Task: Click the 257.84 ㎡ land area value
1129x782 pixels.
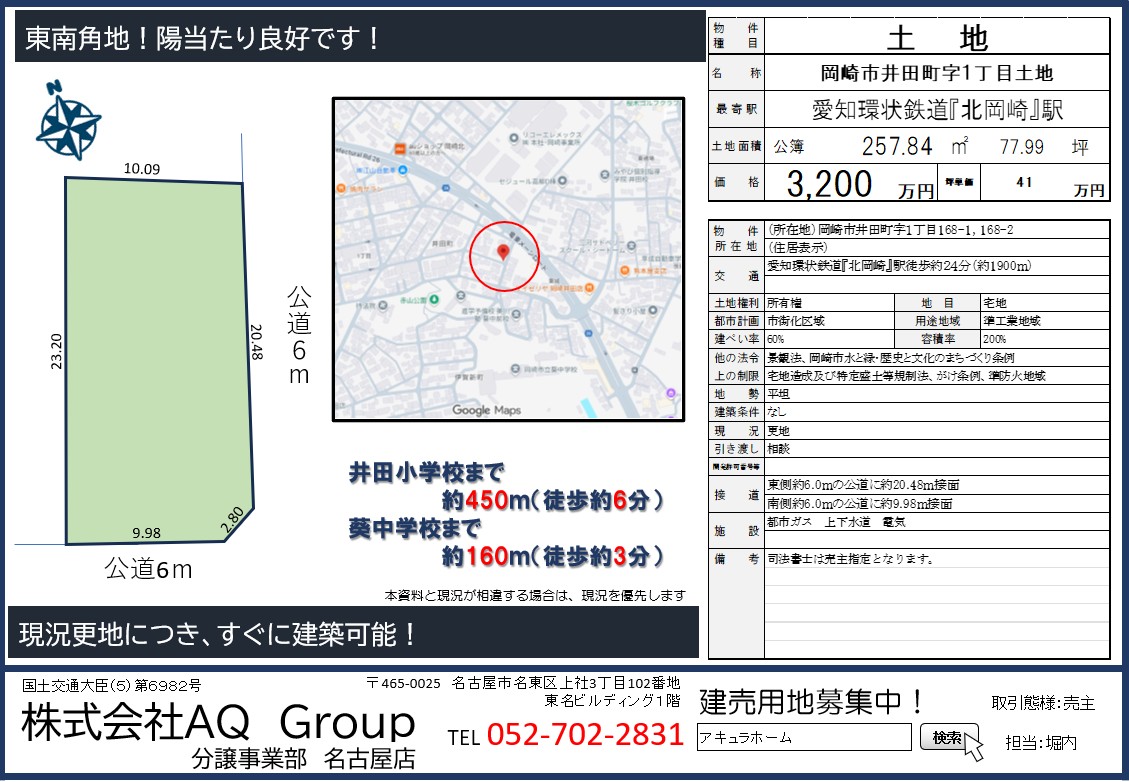Action: click(x=897, y=146)
